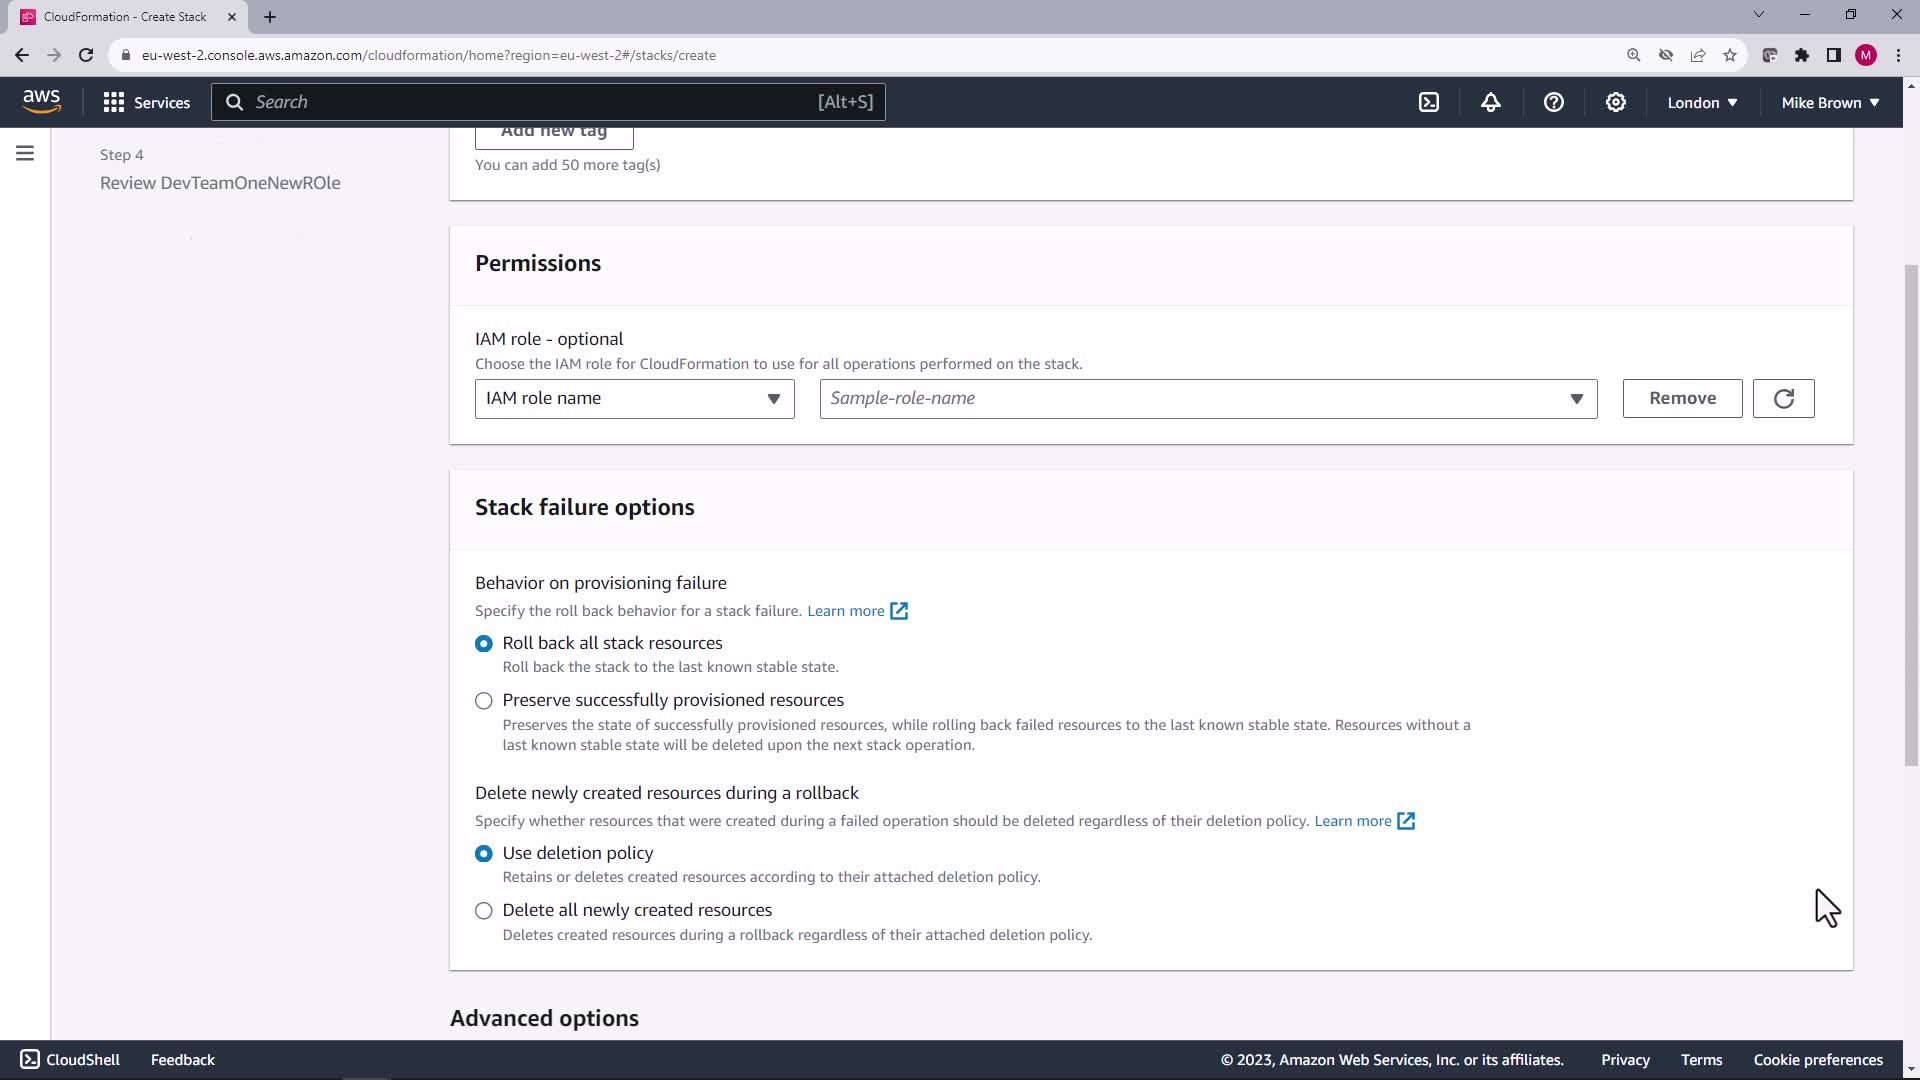The image size is (1920, 1080).
Task: Open the hamburger side navigation menu
Action: pos(25,153)
